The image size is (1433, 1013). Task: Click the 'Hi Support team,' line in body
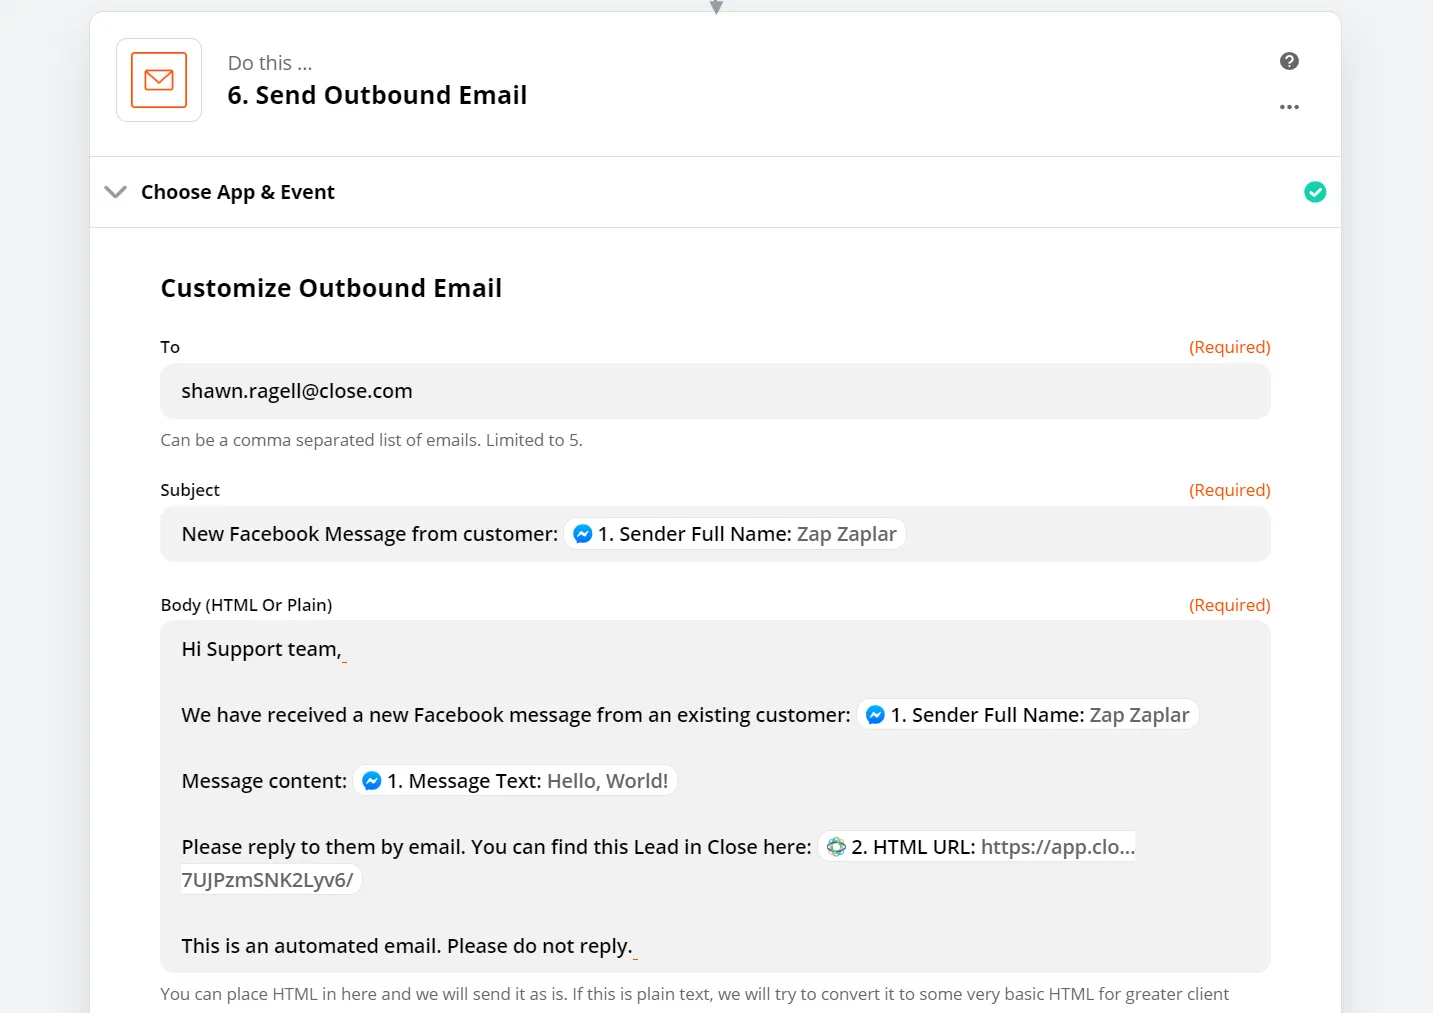tap(261, 649)
